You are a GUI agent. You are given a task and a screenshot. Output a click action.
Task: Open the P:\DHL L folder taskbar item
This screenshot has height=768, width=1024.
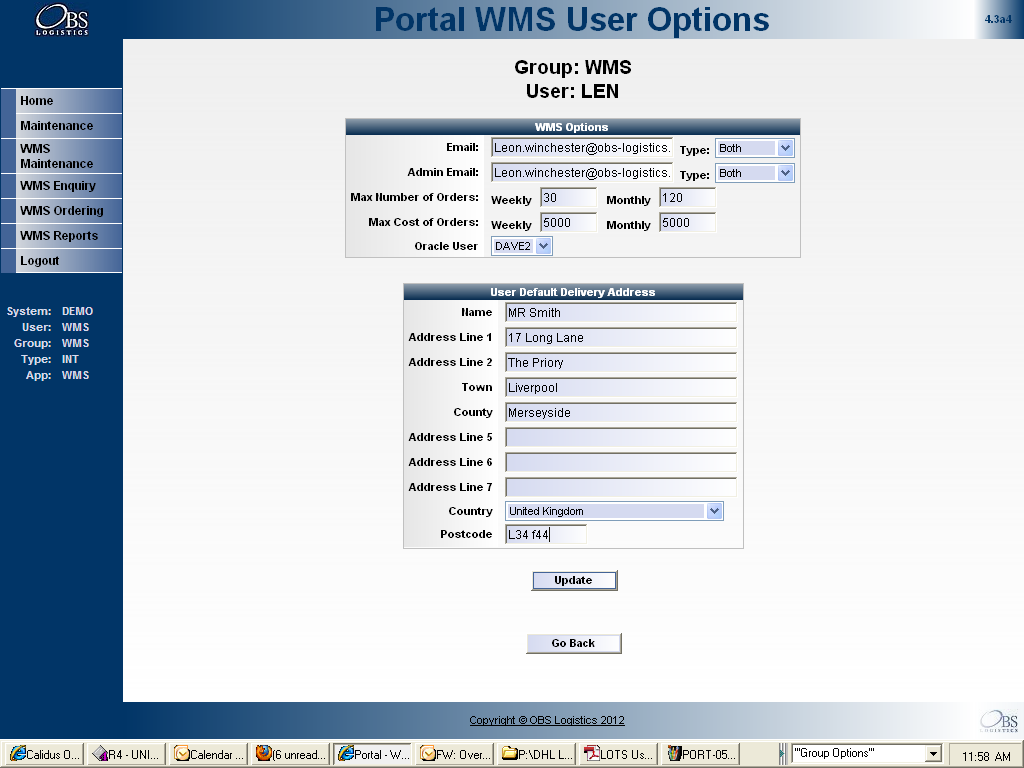(538, 754)
